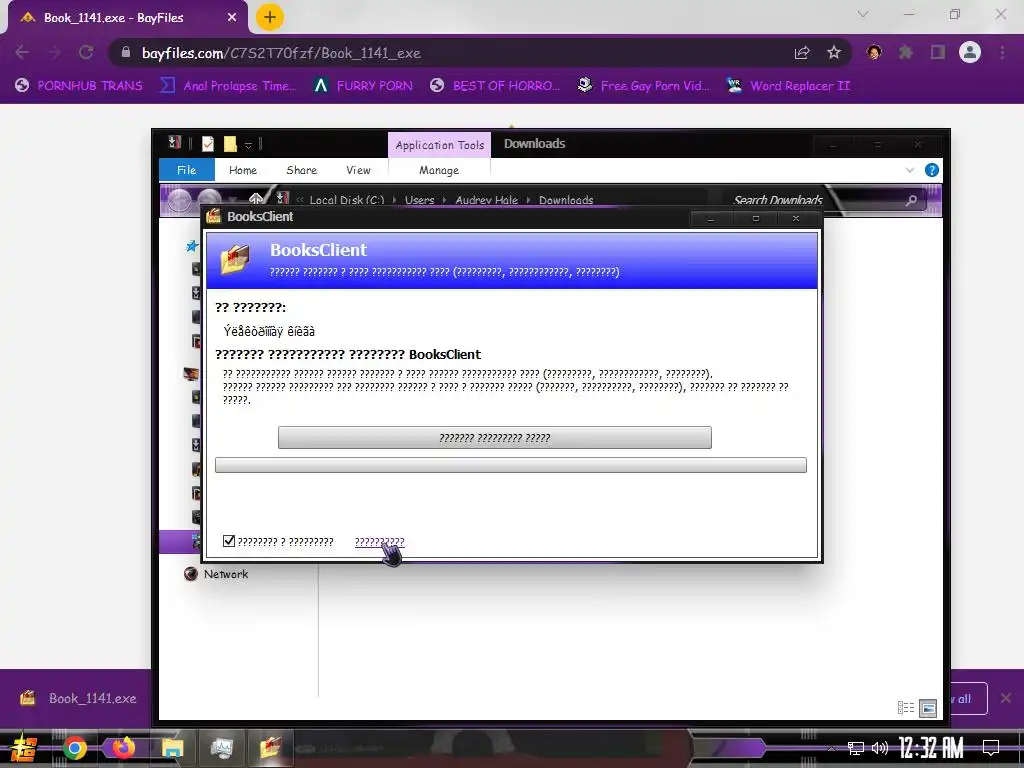This screenshot has height=768, width=1024.
Task: Close the Book_1141.exe browser tab
Action: (232, 18)
